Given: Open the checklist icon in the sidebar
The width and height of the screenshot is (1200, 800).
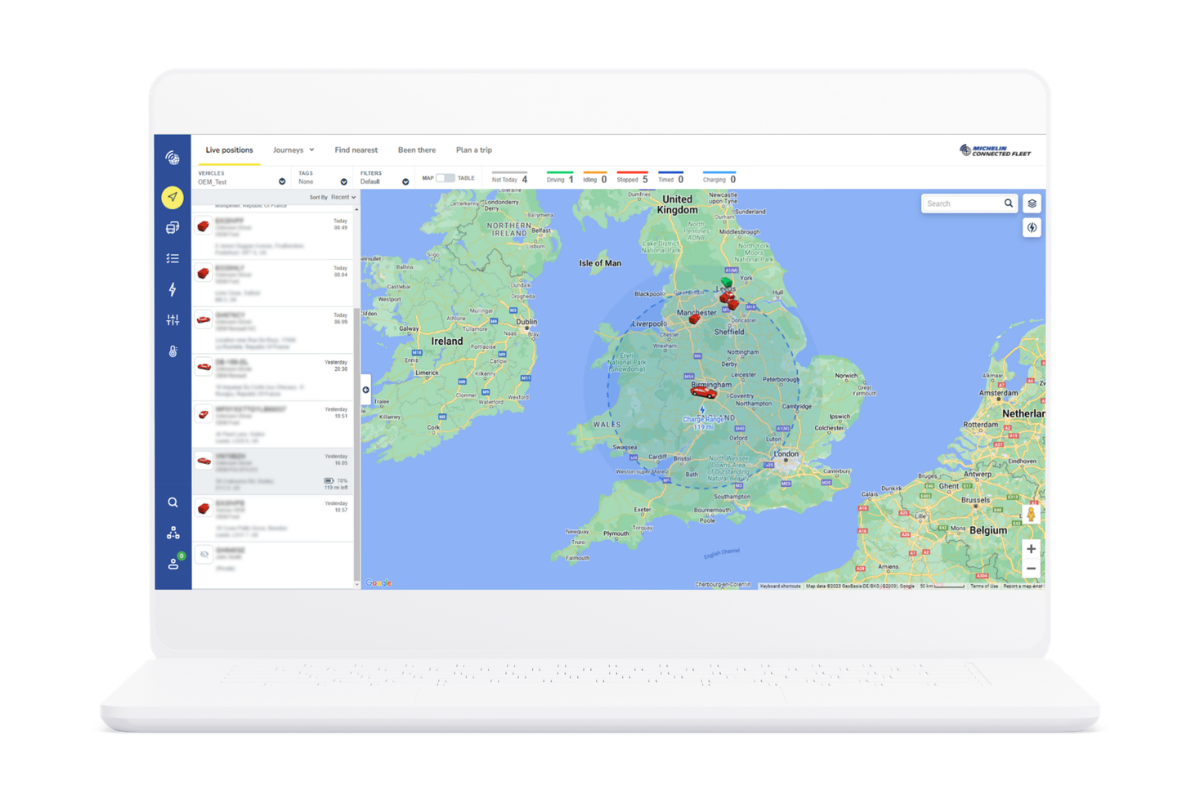Looking at the screenshot, I should pyautogui.click(x=173, y=258).
